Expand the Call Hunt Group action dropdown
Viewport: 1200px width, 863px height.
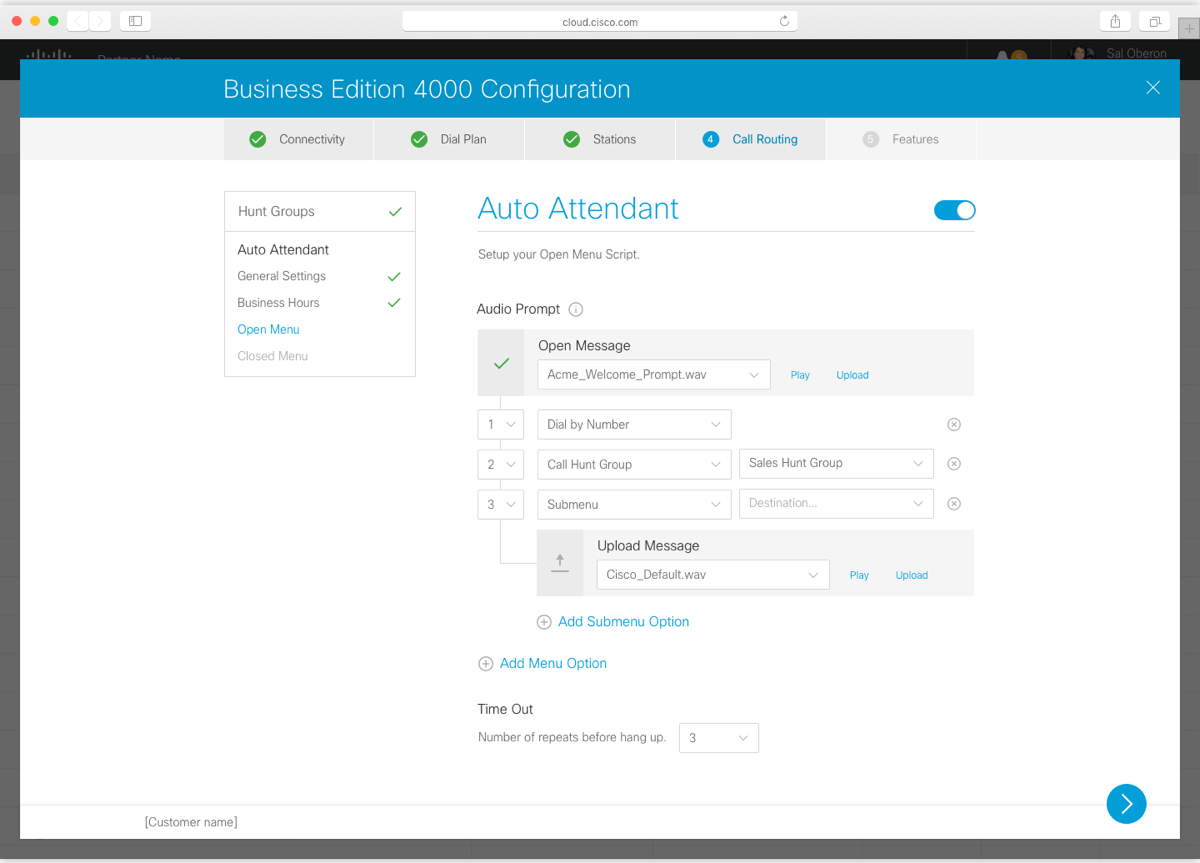(x=634, y=464)
